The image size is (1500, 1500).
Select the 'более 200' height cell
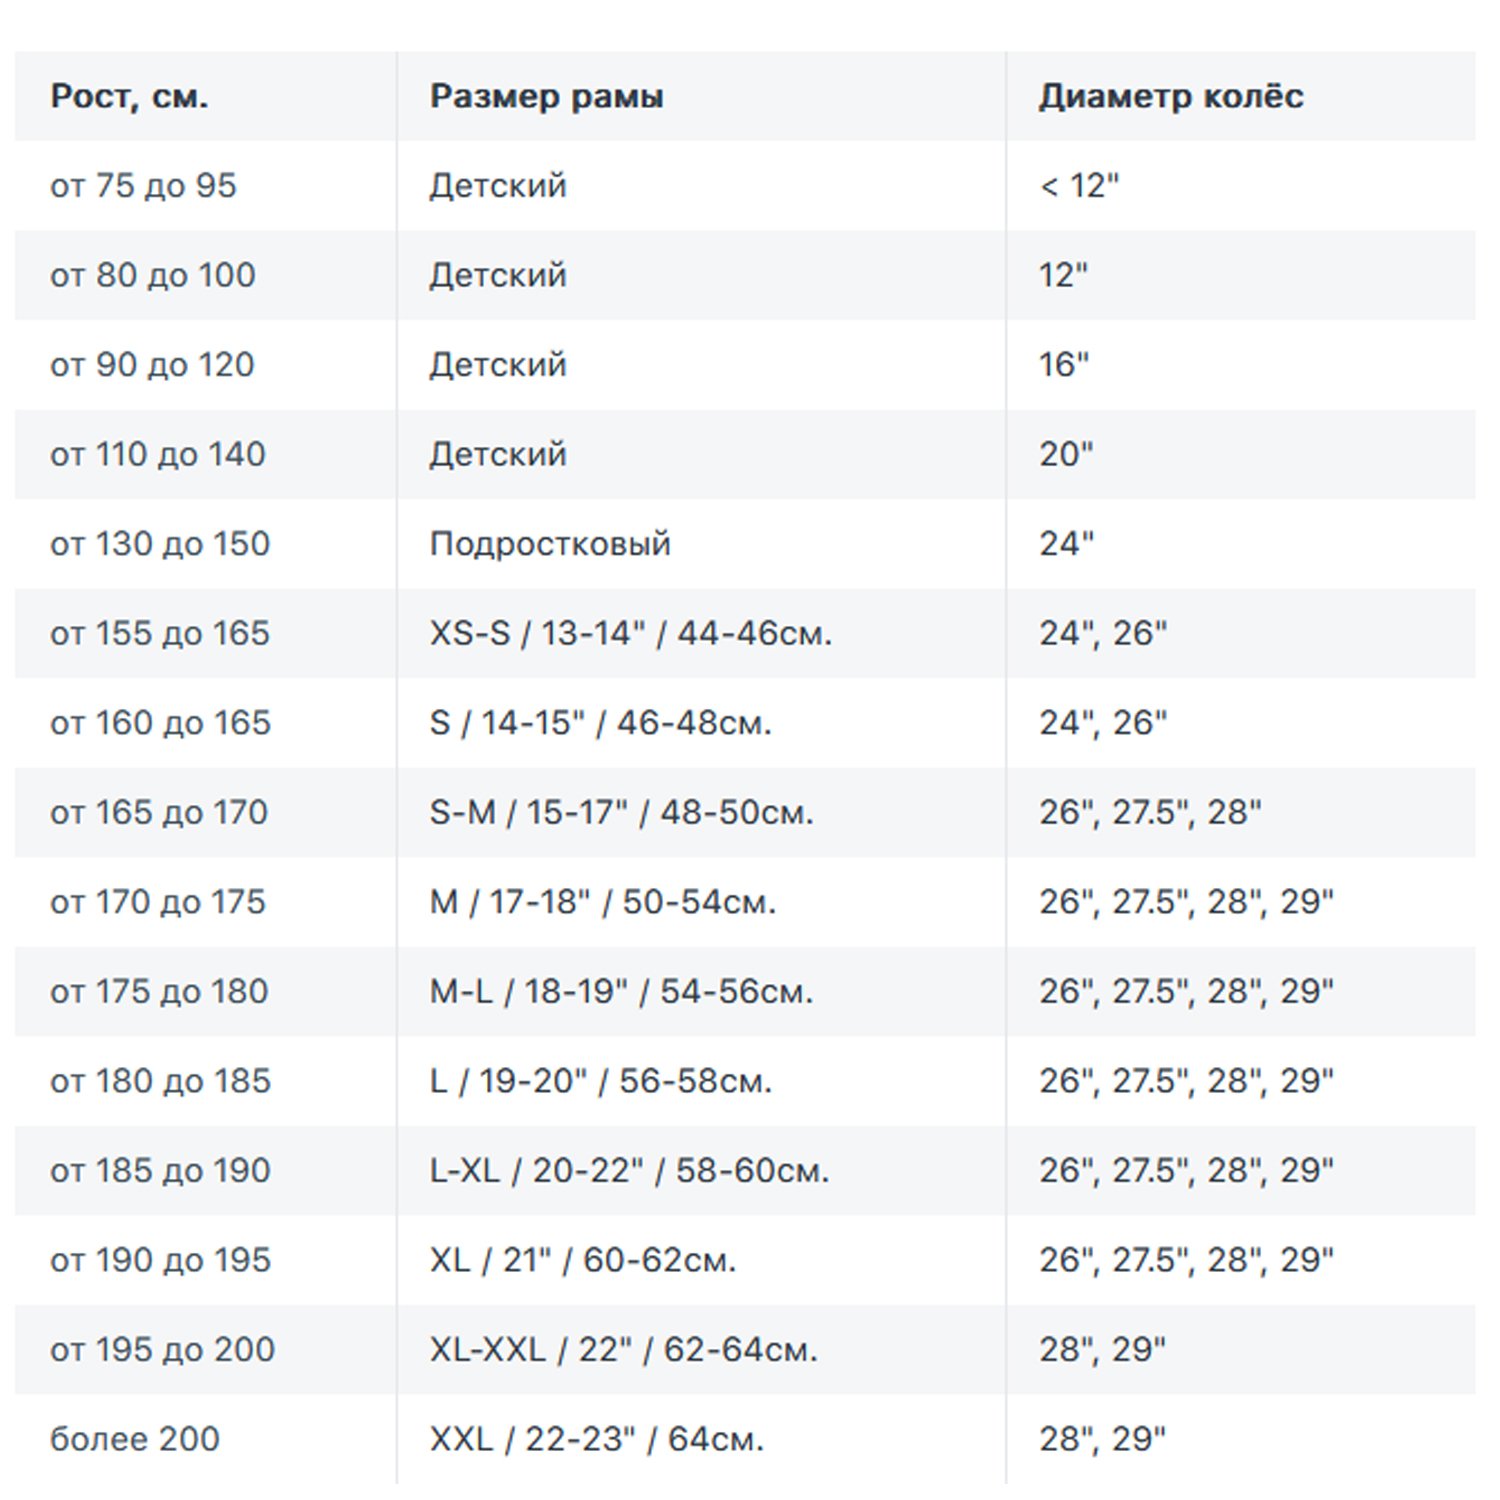pos(205,1439)
